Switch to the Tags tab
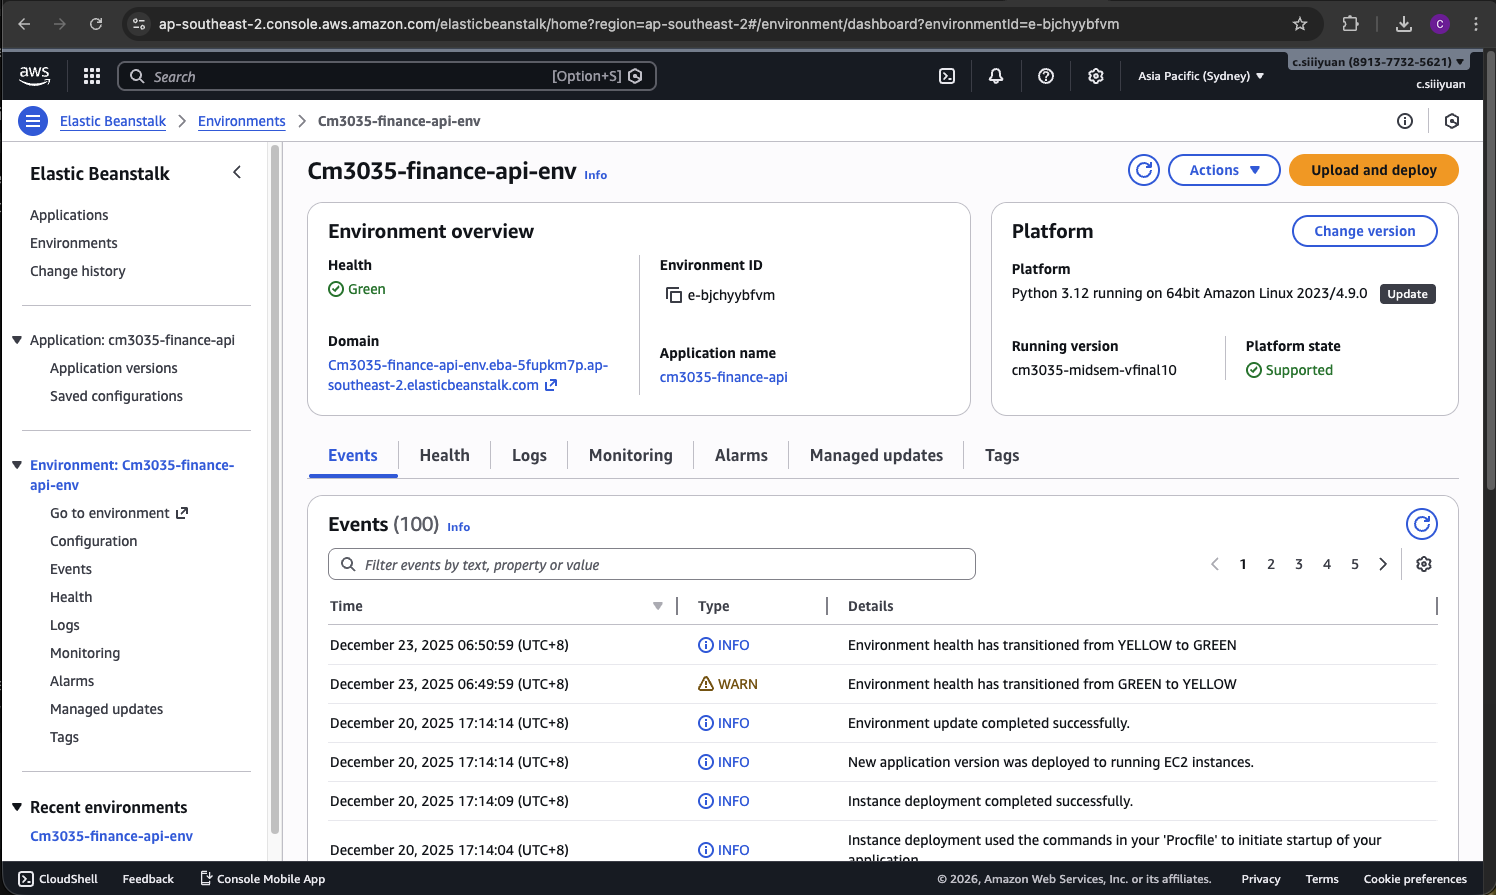 coord(1002,455)
